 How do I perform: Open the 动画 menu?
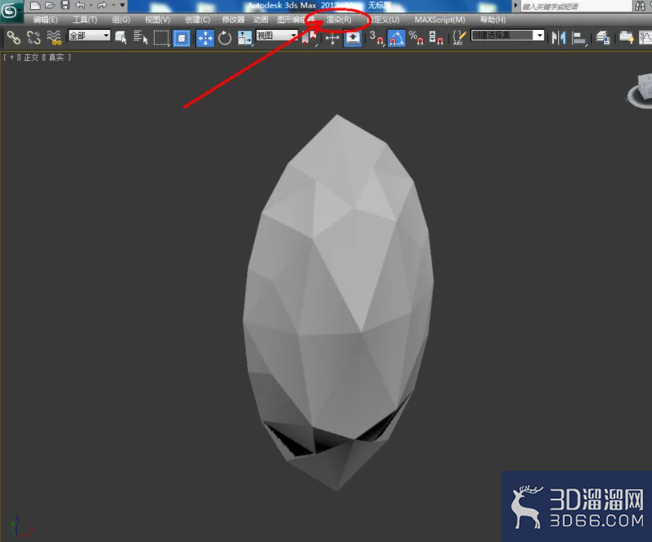(261, 20)
